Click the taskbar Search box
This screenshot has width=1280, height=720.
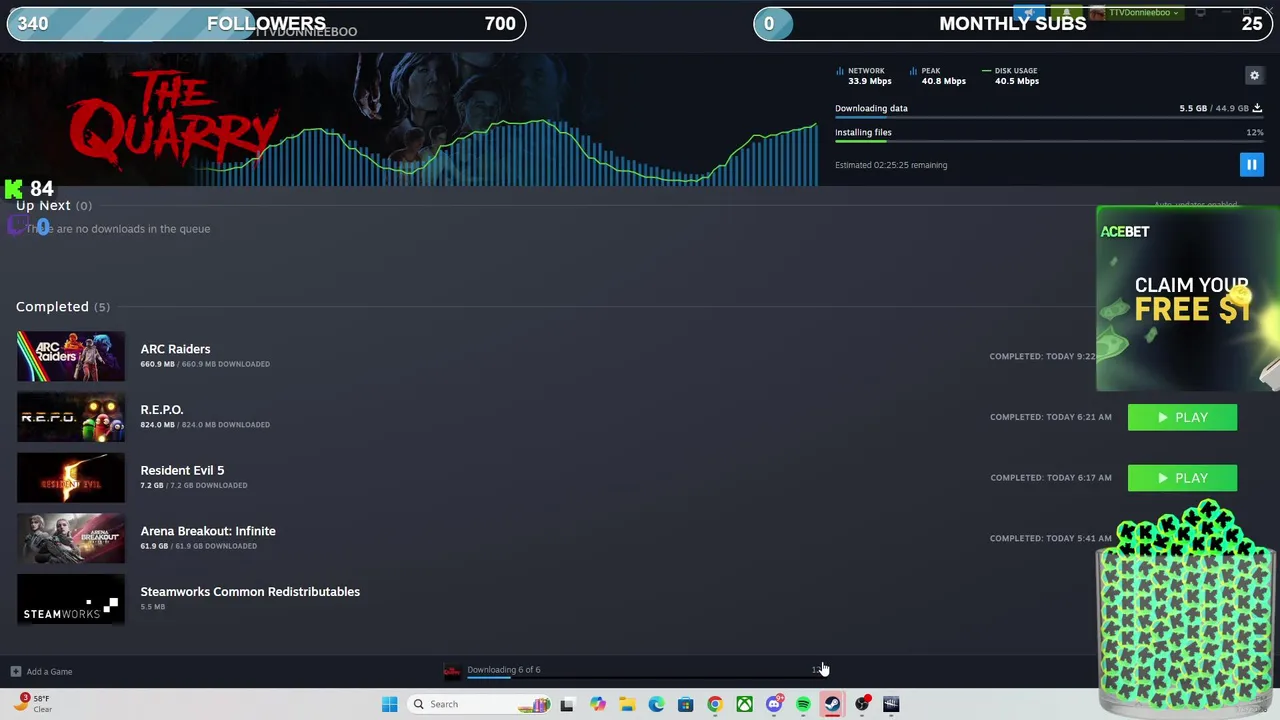click(x=480, y=704)
